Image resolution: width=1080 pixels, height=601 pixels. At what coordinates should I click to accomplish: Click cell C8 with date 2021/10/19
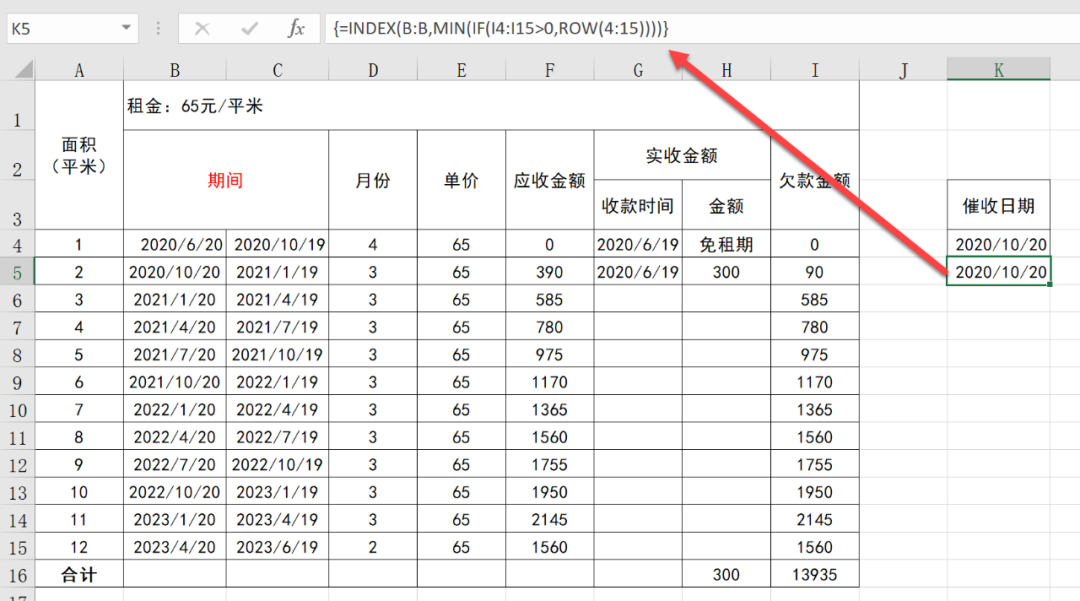[278, 355]
